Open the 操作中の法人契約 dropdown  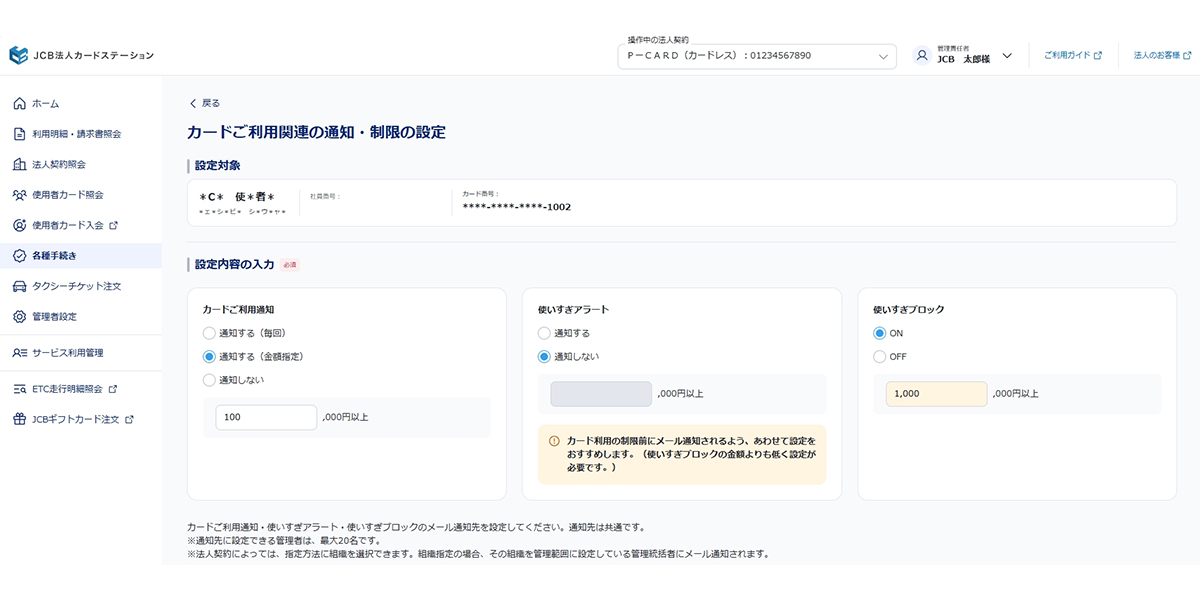[x=756, y=56]
